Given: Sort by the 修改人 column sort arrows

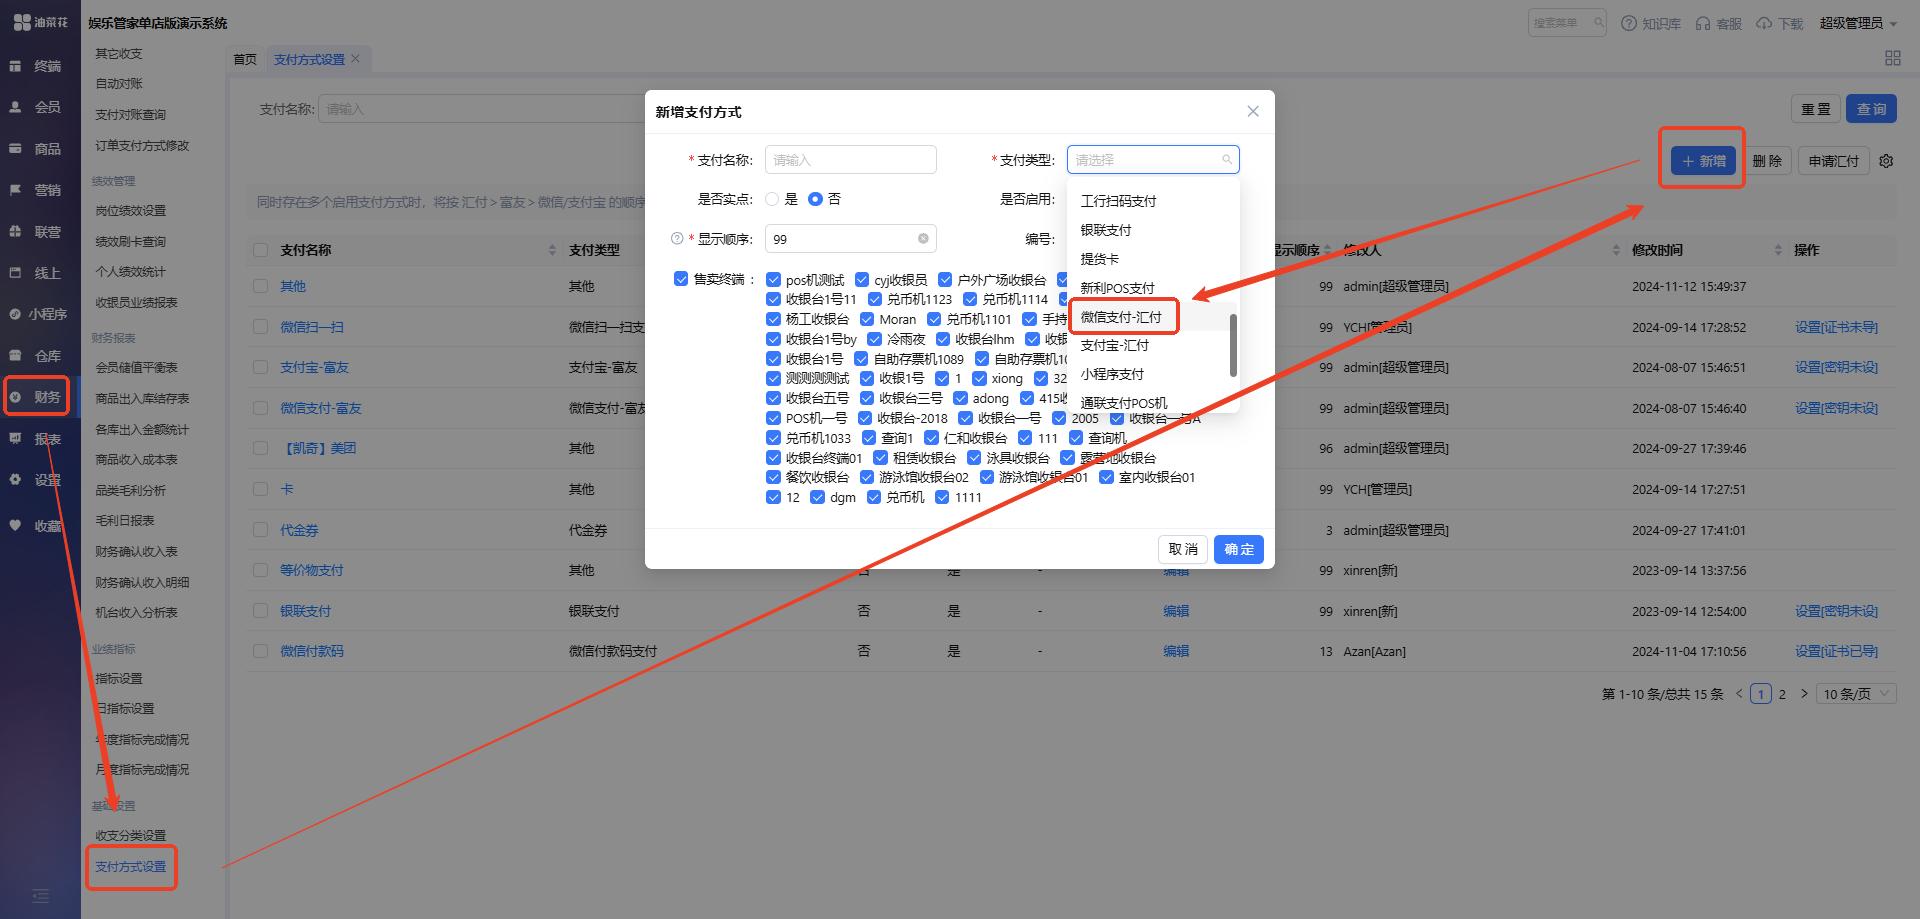Looking at the screenshot, I should point(1616,250).
